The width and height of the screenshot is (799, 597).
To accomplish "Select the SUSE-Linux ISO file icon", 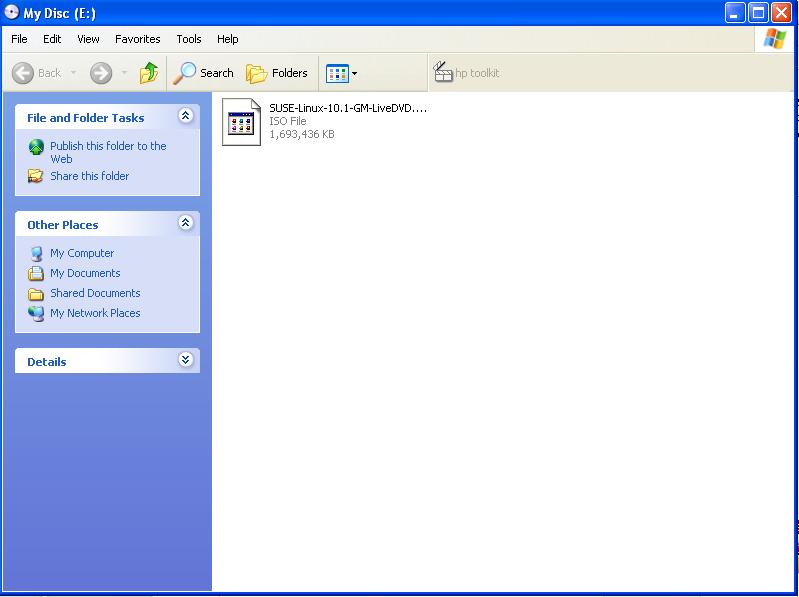I will pyautogui.click(x=242, y=122).
